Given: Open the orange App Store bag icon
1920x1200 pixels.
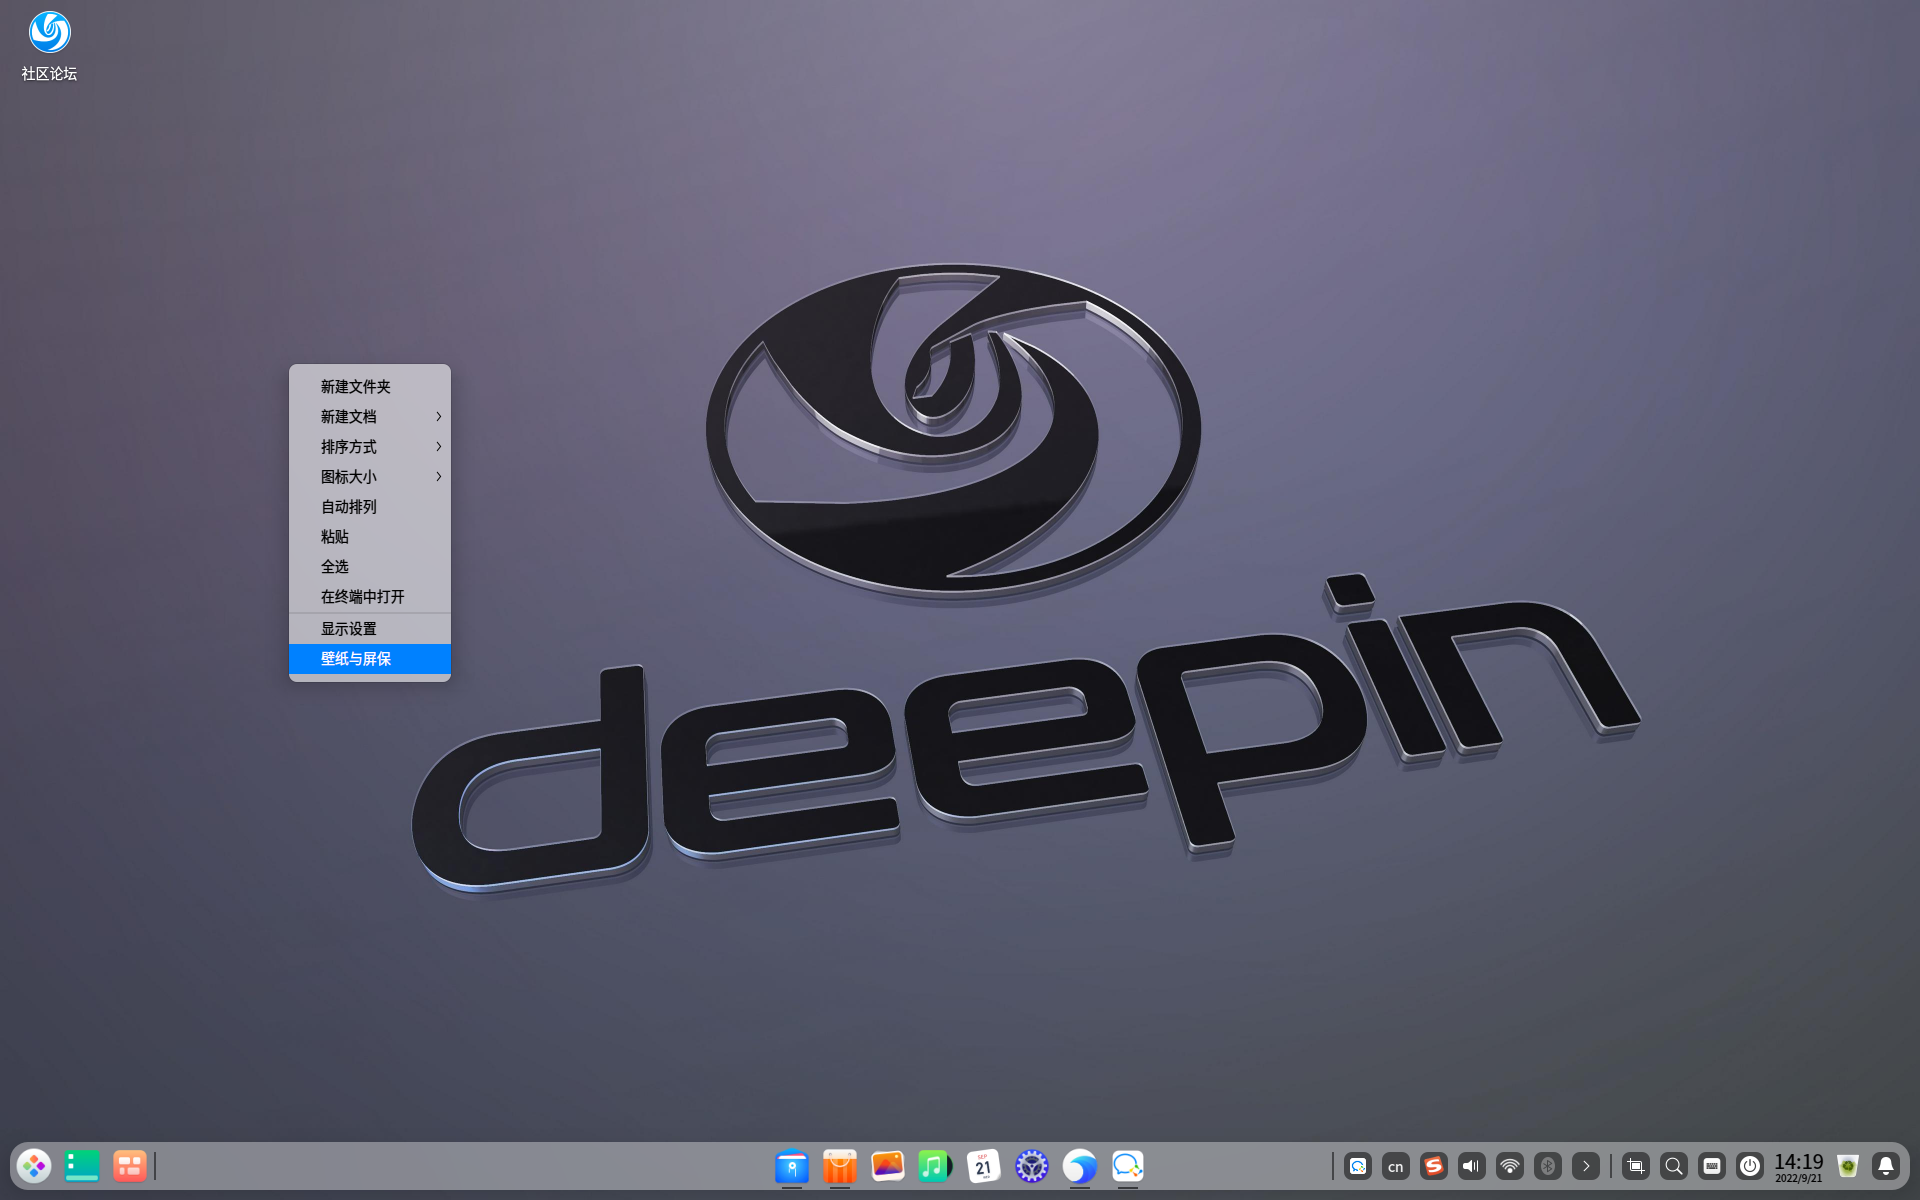Looking at the screenshot, I should point(840,1166).
